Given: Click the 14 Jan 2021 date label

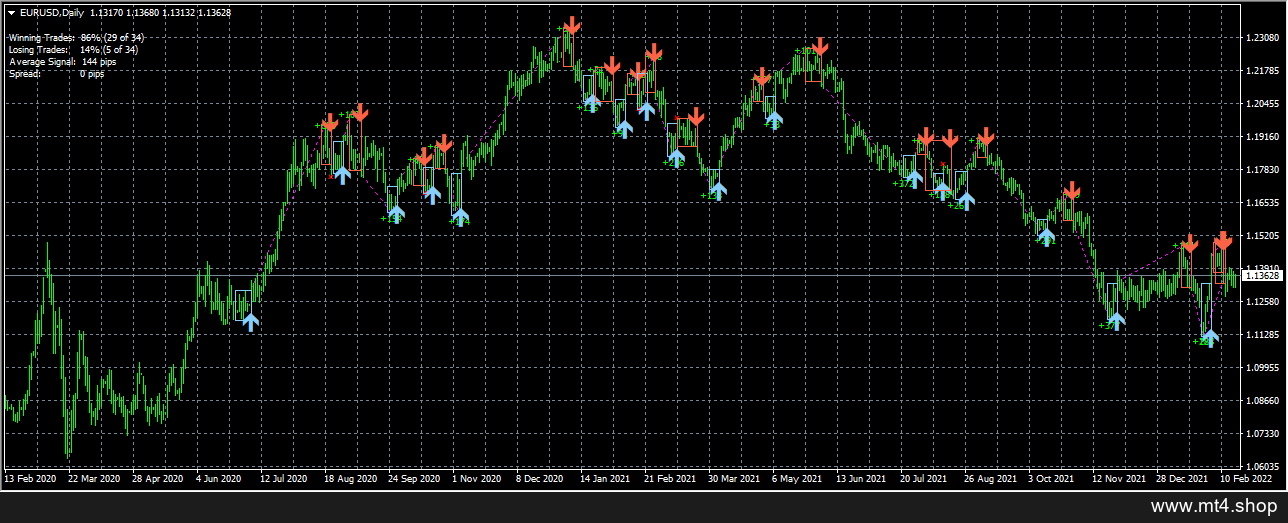Looking at the screenshot, I should pyautogui.click(x=606, y=479).
